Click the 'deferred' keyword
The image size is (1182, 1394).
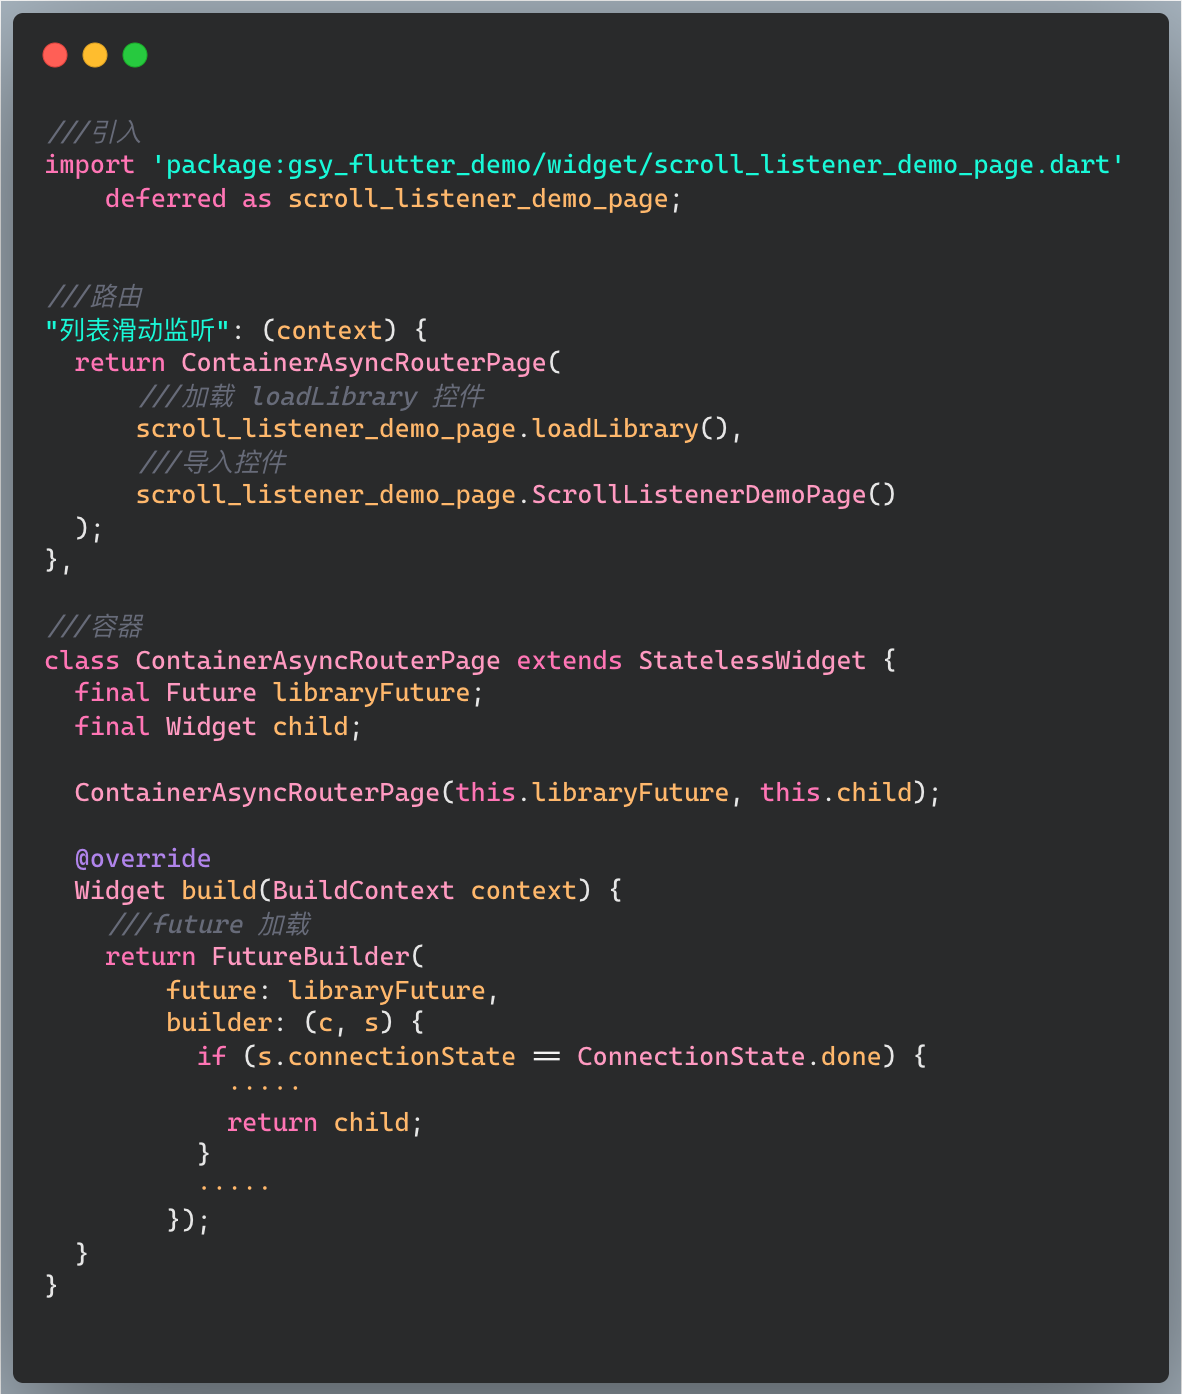[165, 198]
